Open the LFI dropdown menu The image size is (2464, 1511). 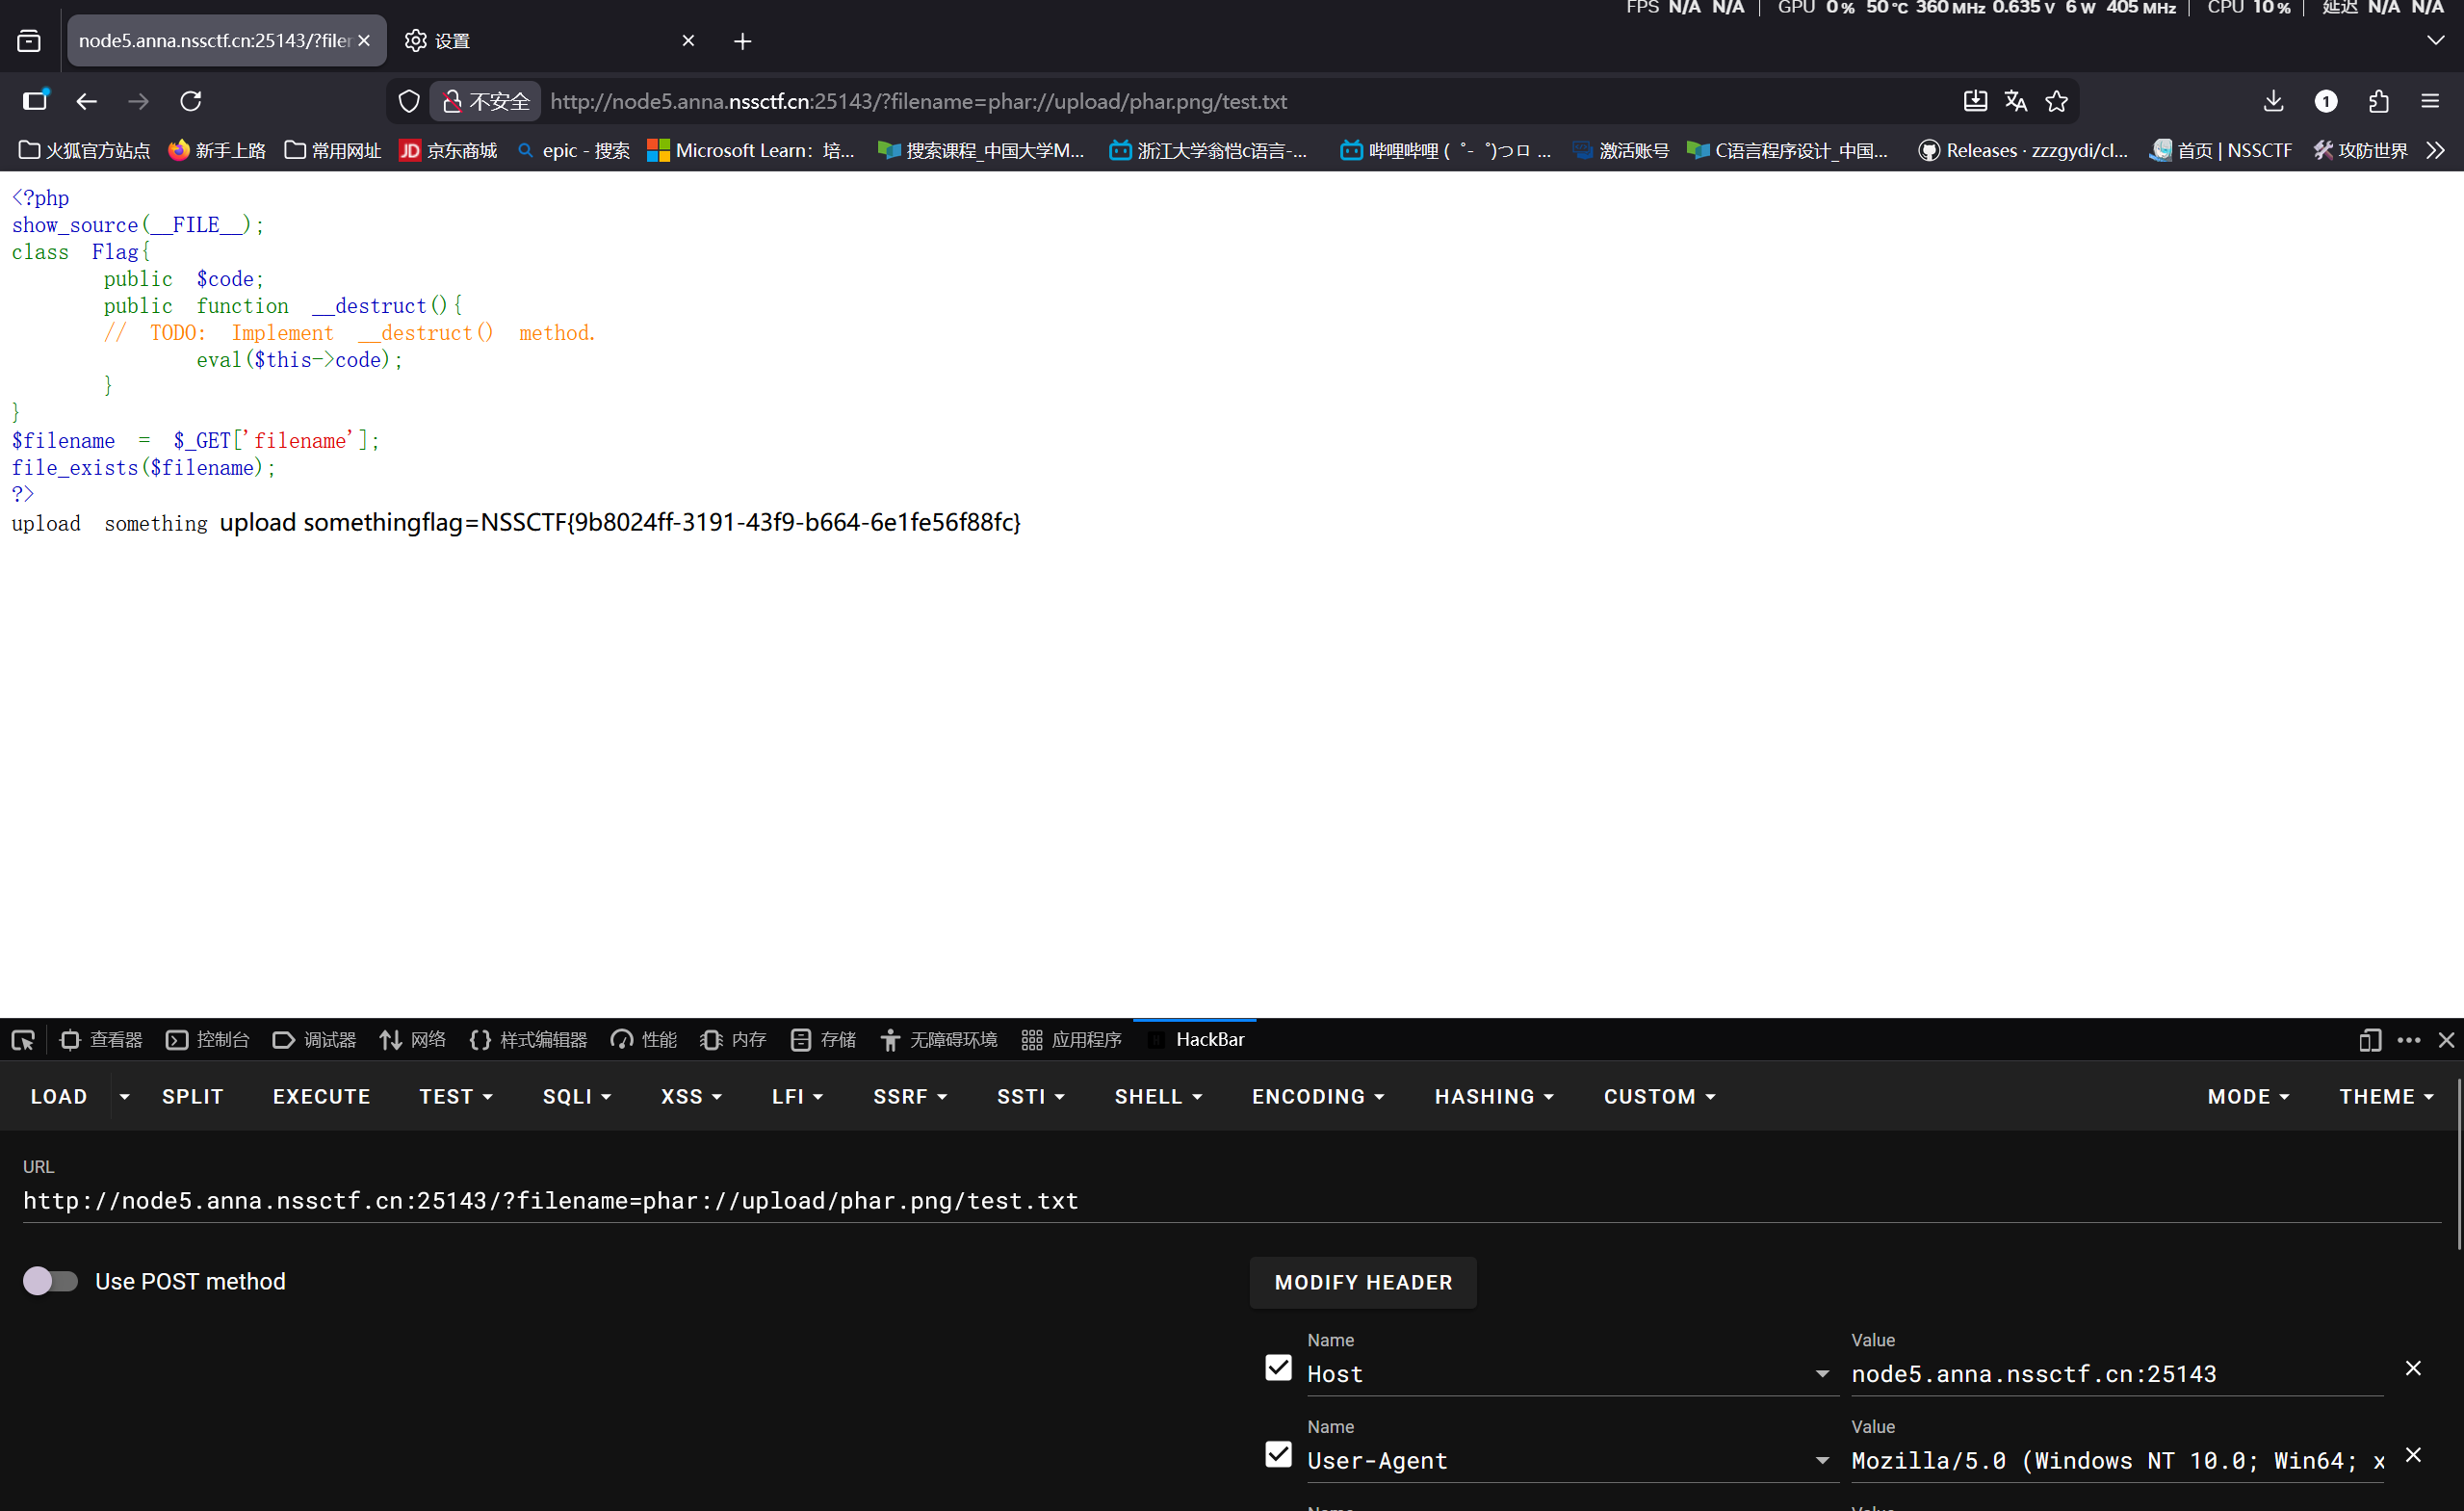[797, 1096]
